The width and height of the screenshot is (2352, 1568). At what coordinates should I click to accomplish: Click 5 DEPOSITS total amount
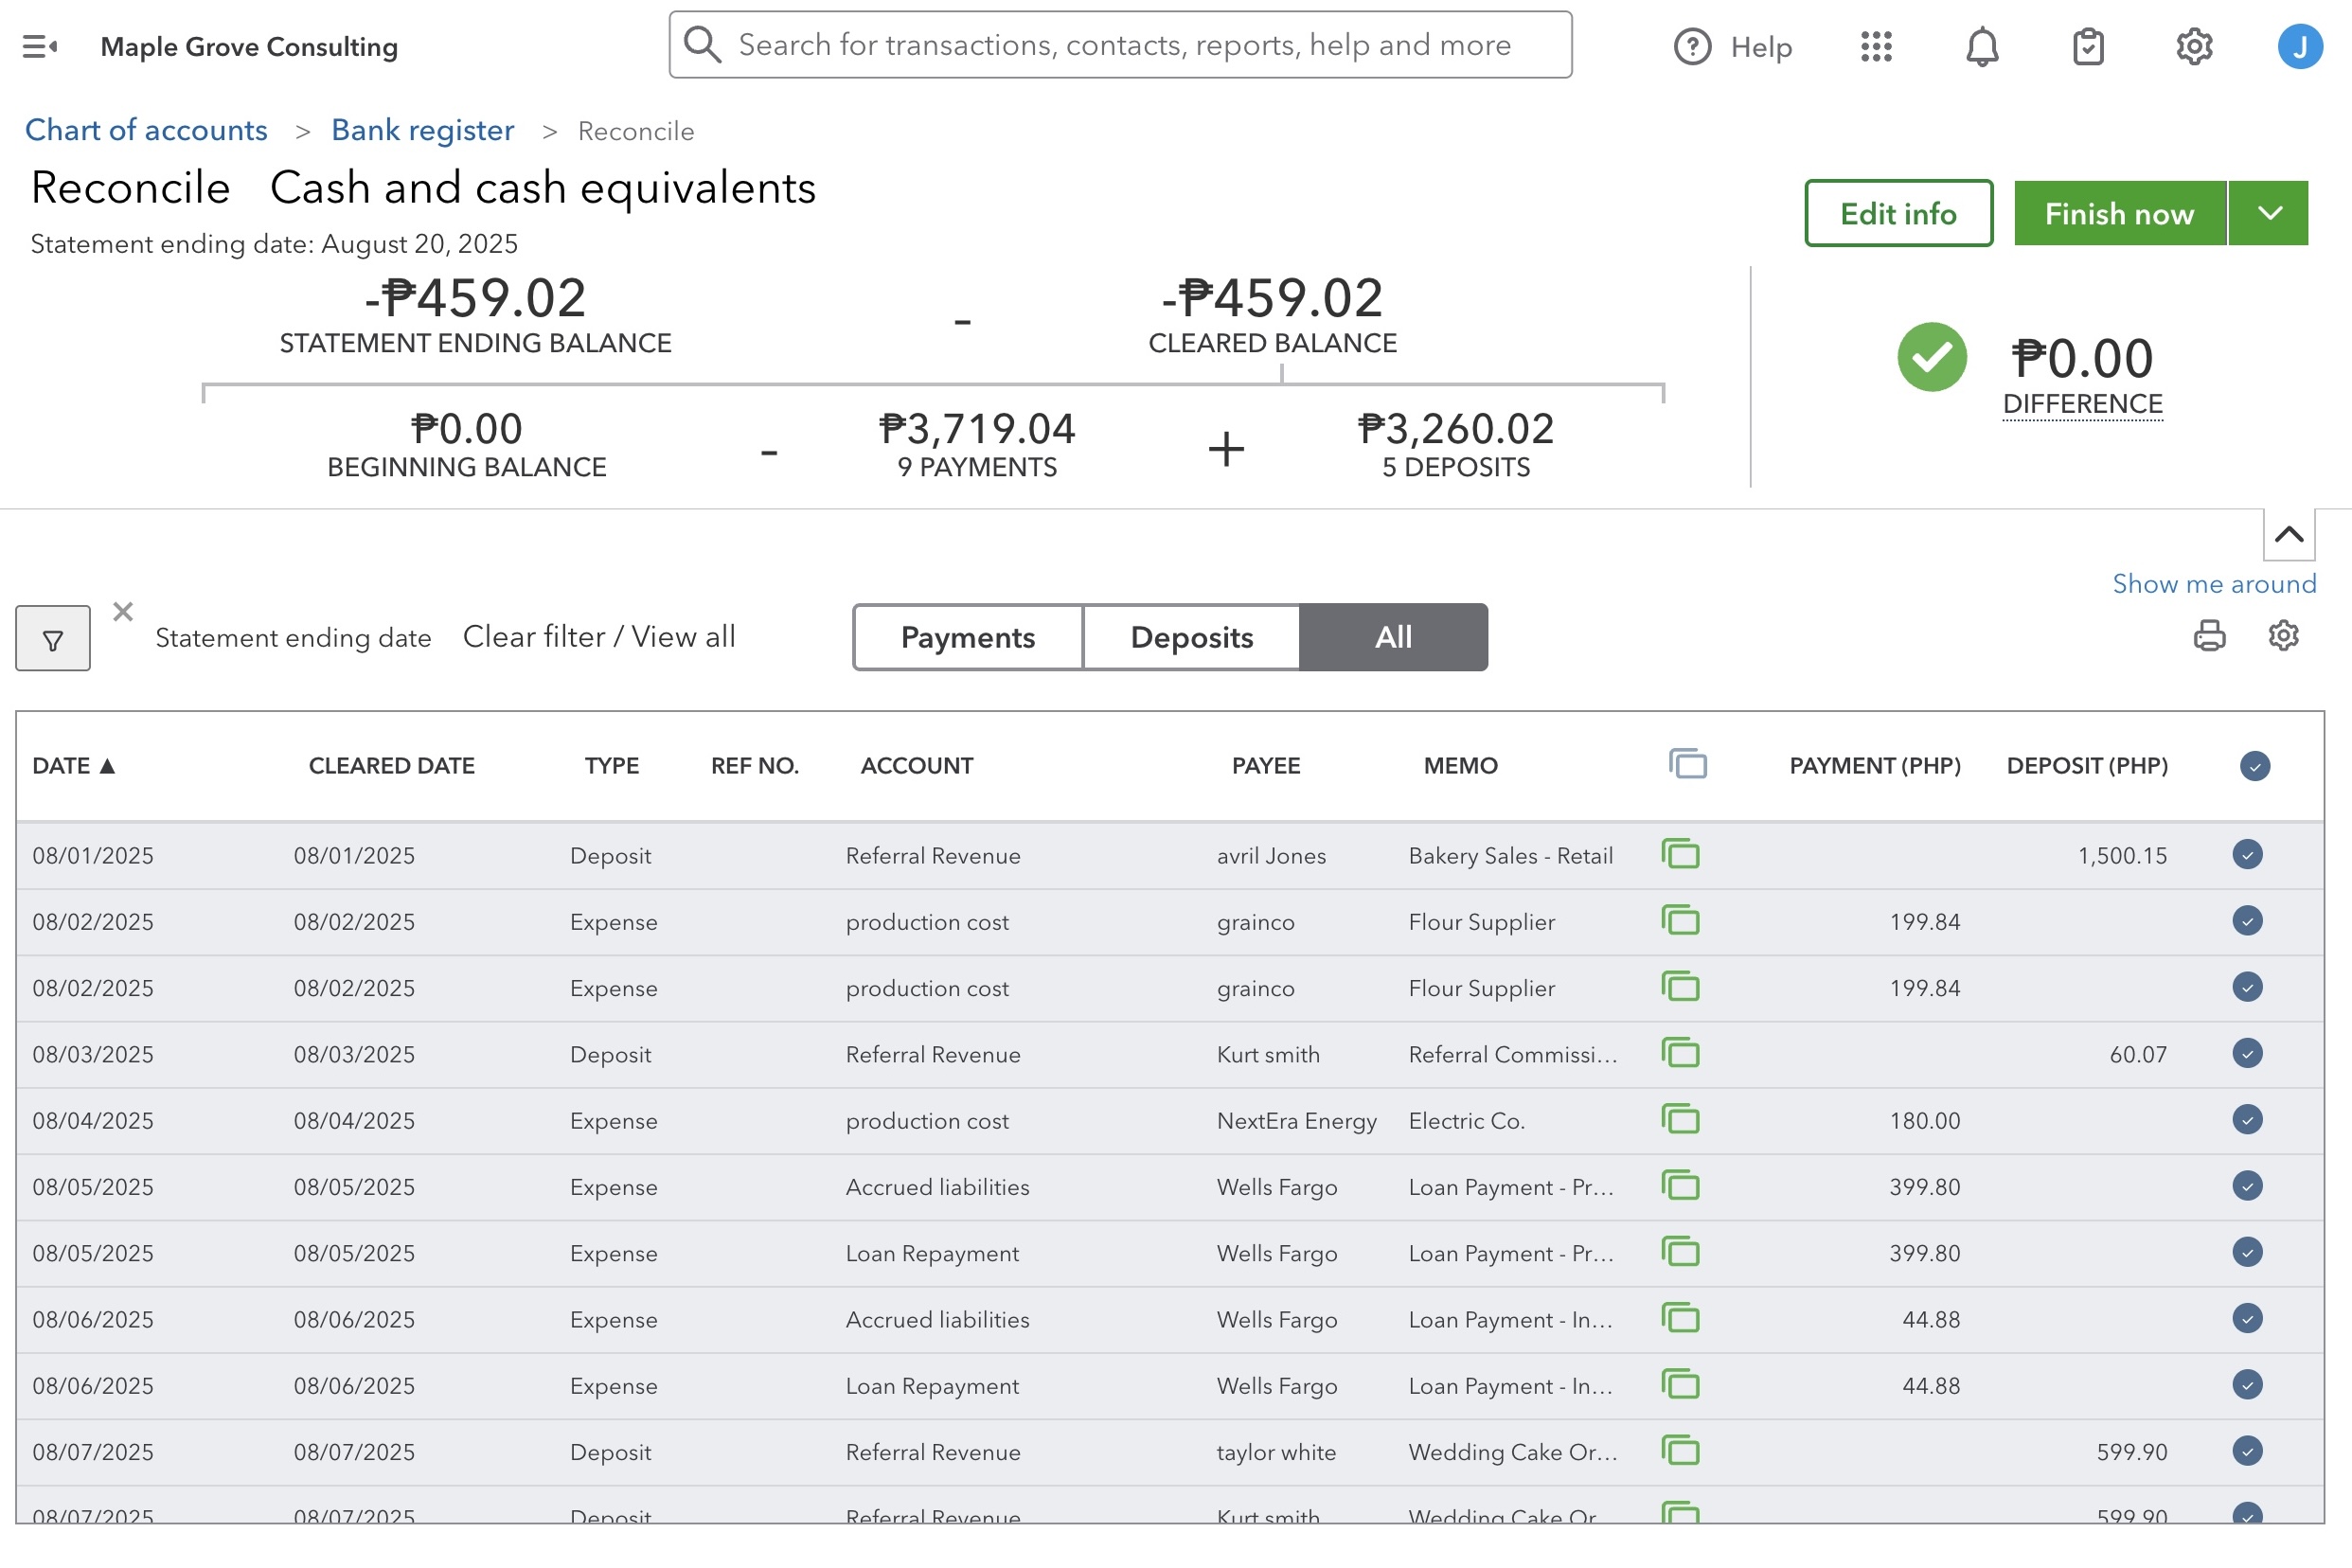(x=1456, y=429)
